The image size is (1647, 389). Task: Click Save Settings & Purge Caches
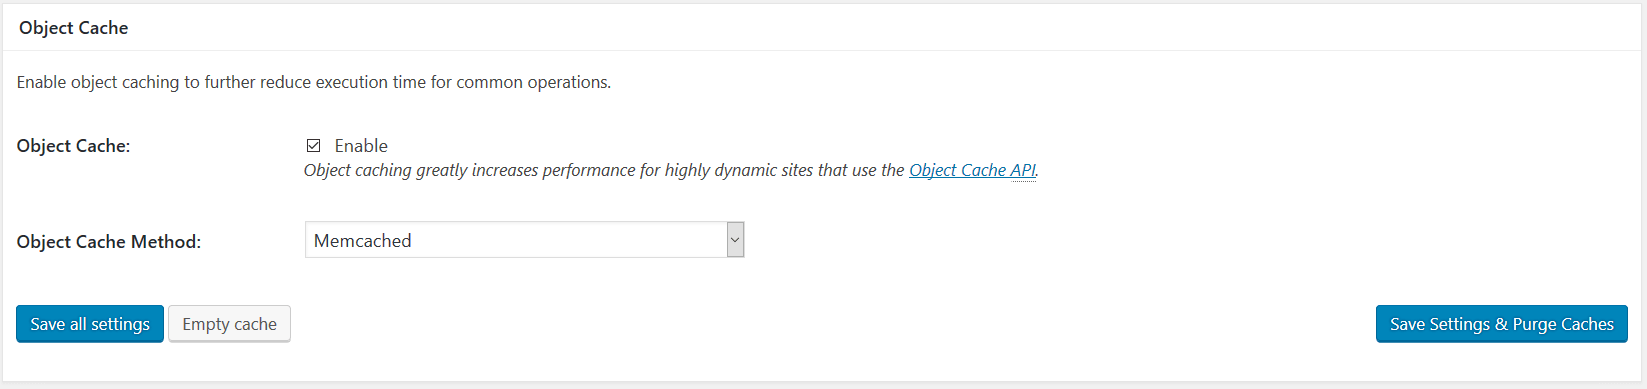(1501, 324)
